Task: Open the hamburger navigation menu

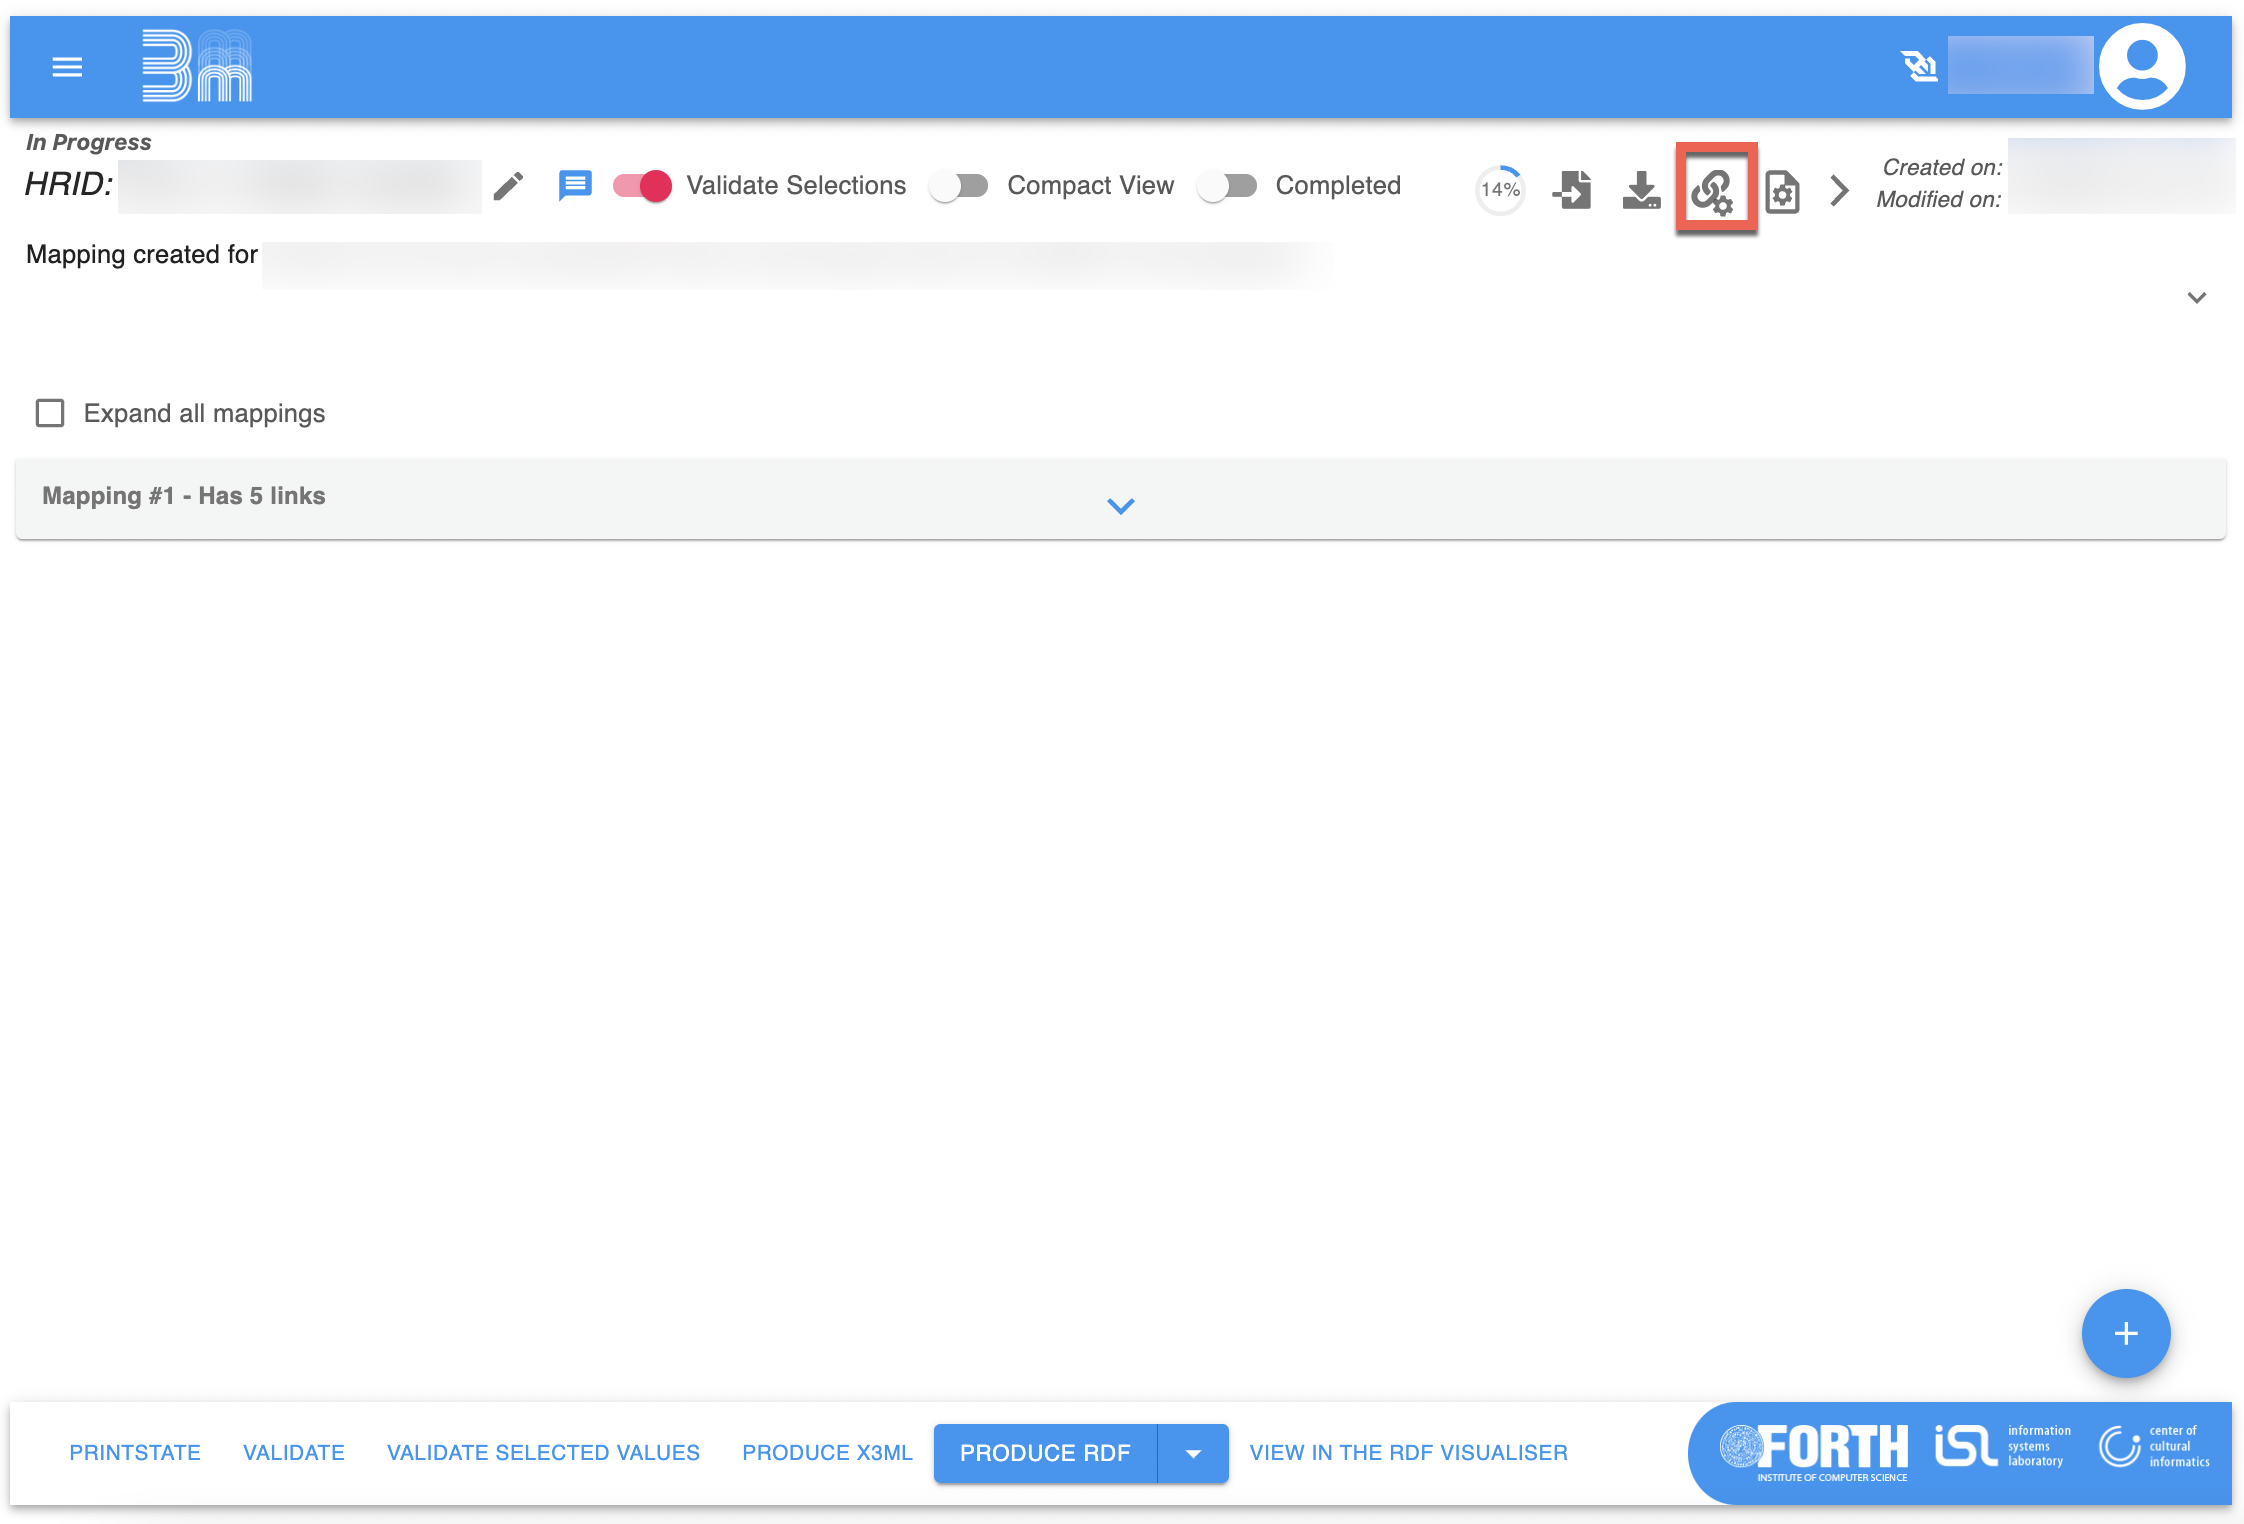Action: pyautogui.click(x=67, y=67)
